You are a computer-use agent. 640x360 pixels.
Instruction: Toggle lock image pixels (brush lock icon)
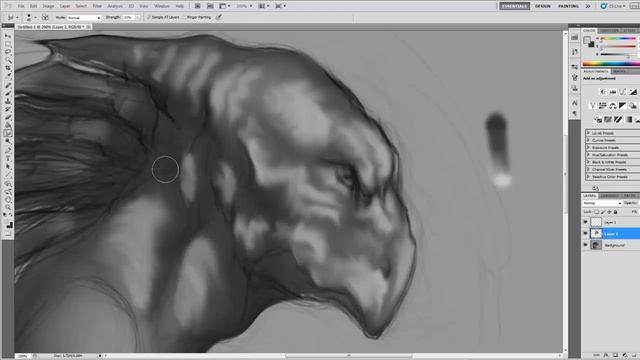click(603, 212)
